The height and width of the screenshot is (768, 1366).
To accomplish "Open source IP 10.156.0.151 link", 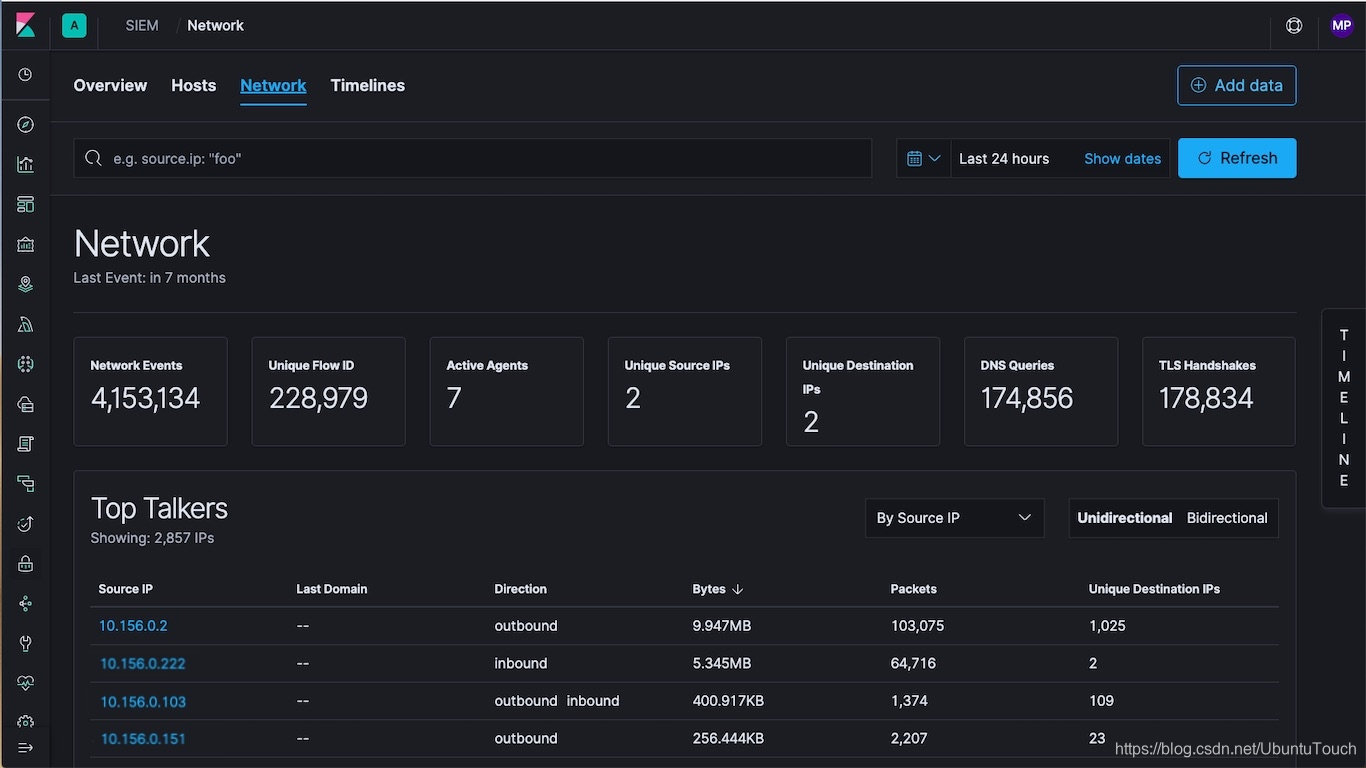I will (143, 739).
